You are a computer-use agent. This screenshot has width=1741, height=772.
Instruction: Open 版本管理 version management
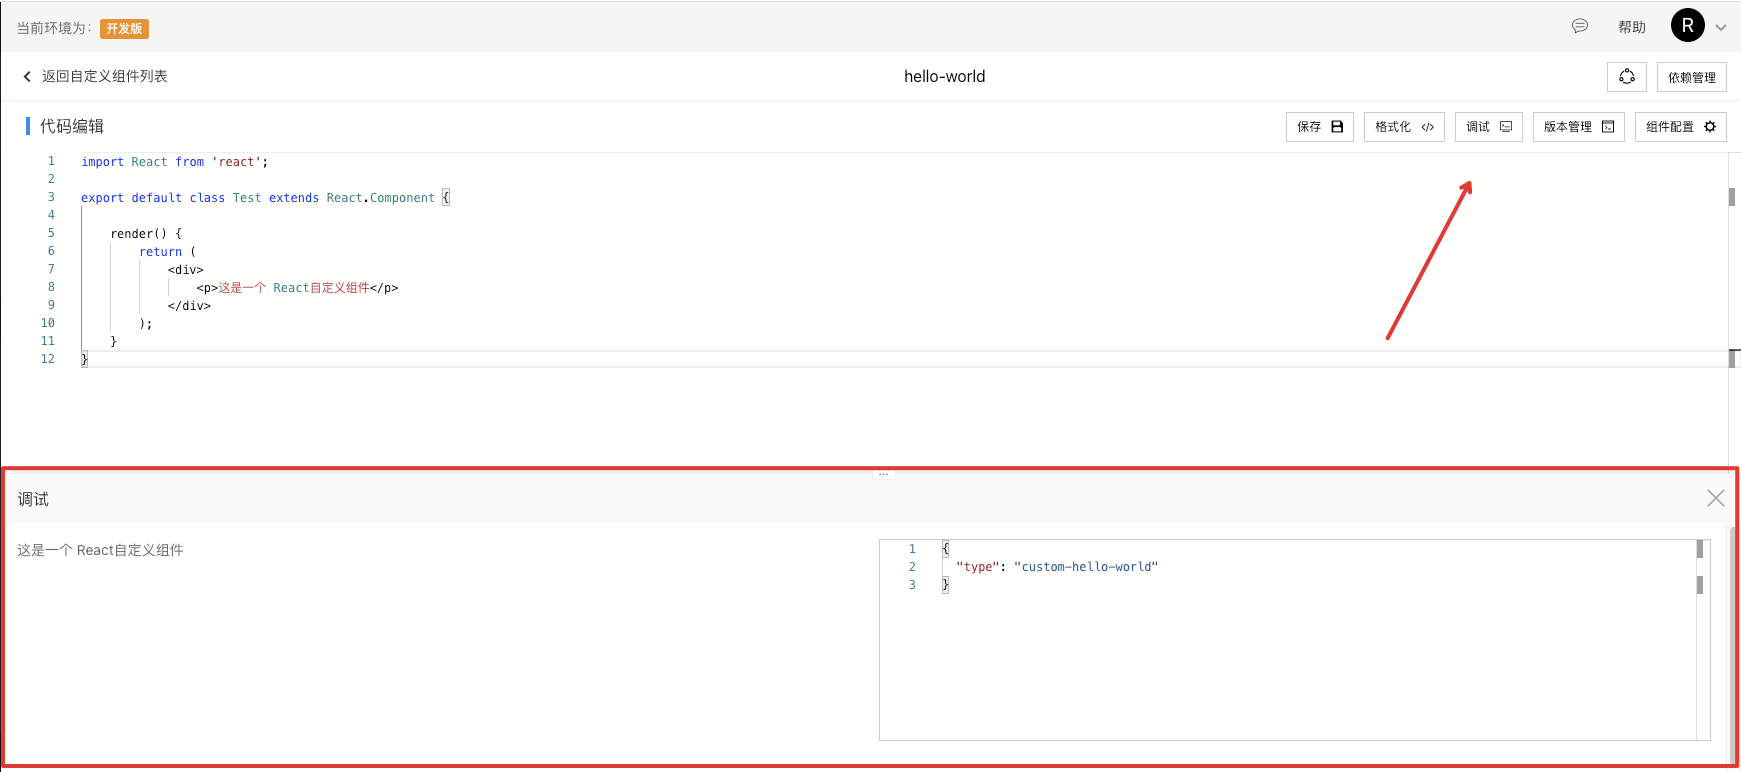(1579, 127)
